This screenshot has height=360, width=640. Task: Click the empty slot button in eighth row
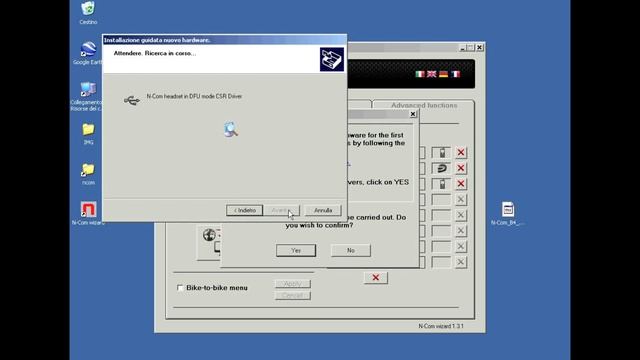click(x=441, y=262)
